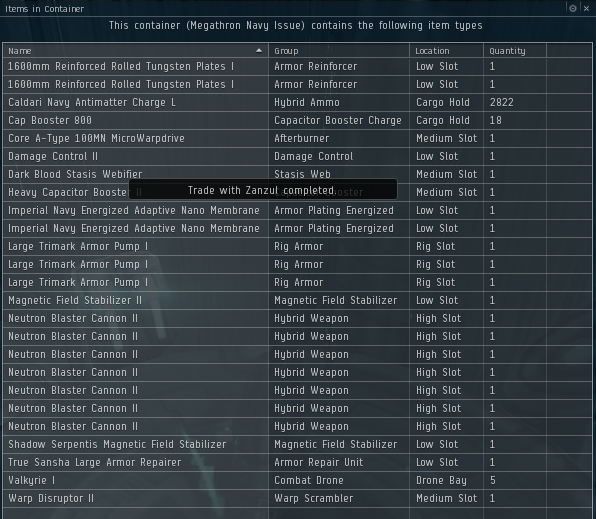Click the quantity 18 cell

tap(515, 120)
